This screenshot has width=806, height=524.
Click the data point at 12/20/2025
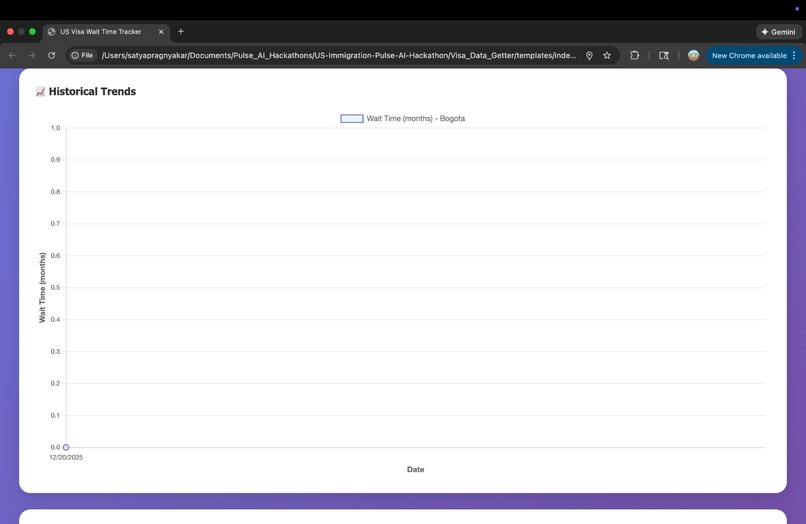(66, 447)
